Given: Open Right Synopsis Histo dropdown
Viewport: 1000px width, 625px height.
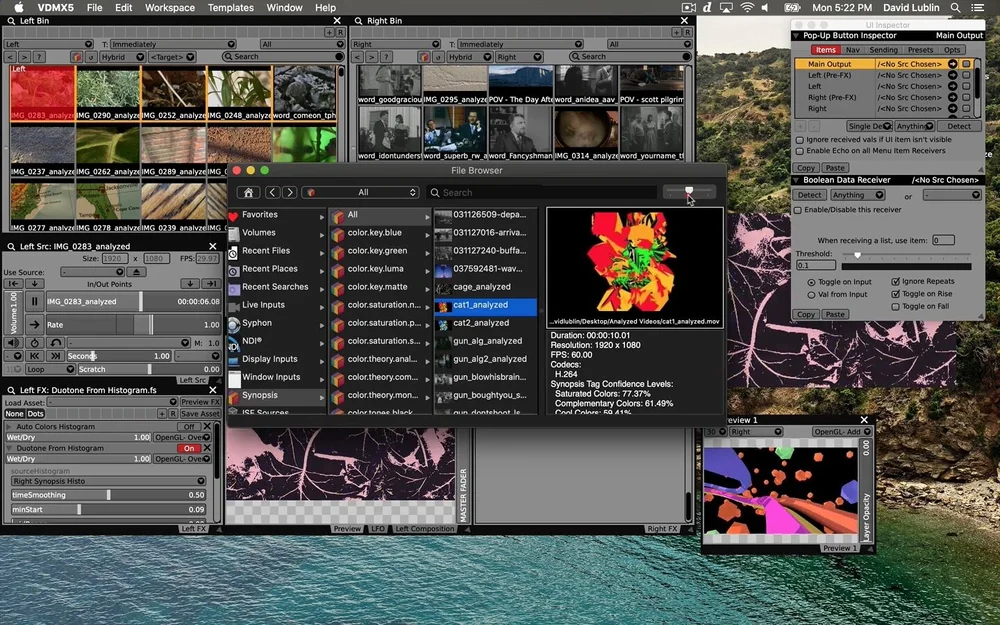Looking at the screenshot, I should [108, 482].
